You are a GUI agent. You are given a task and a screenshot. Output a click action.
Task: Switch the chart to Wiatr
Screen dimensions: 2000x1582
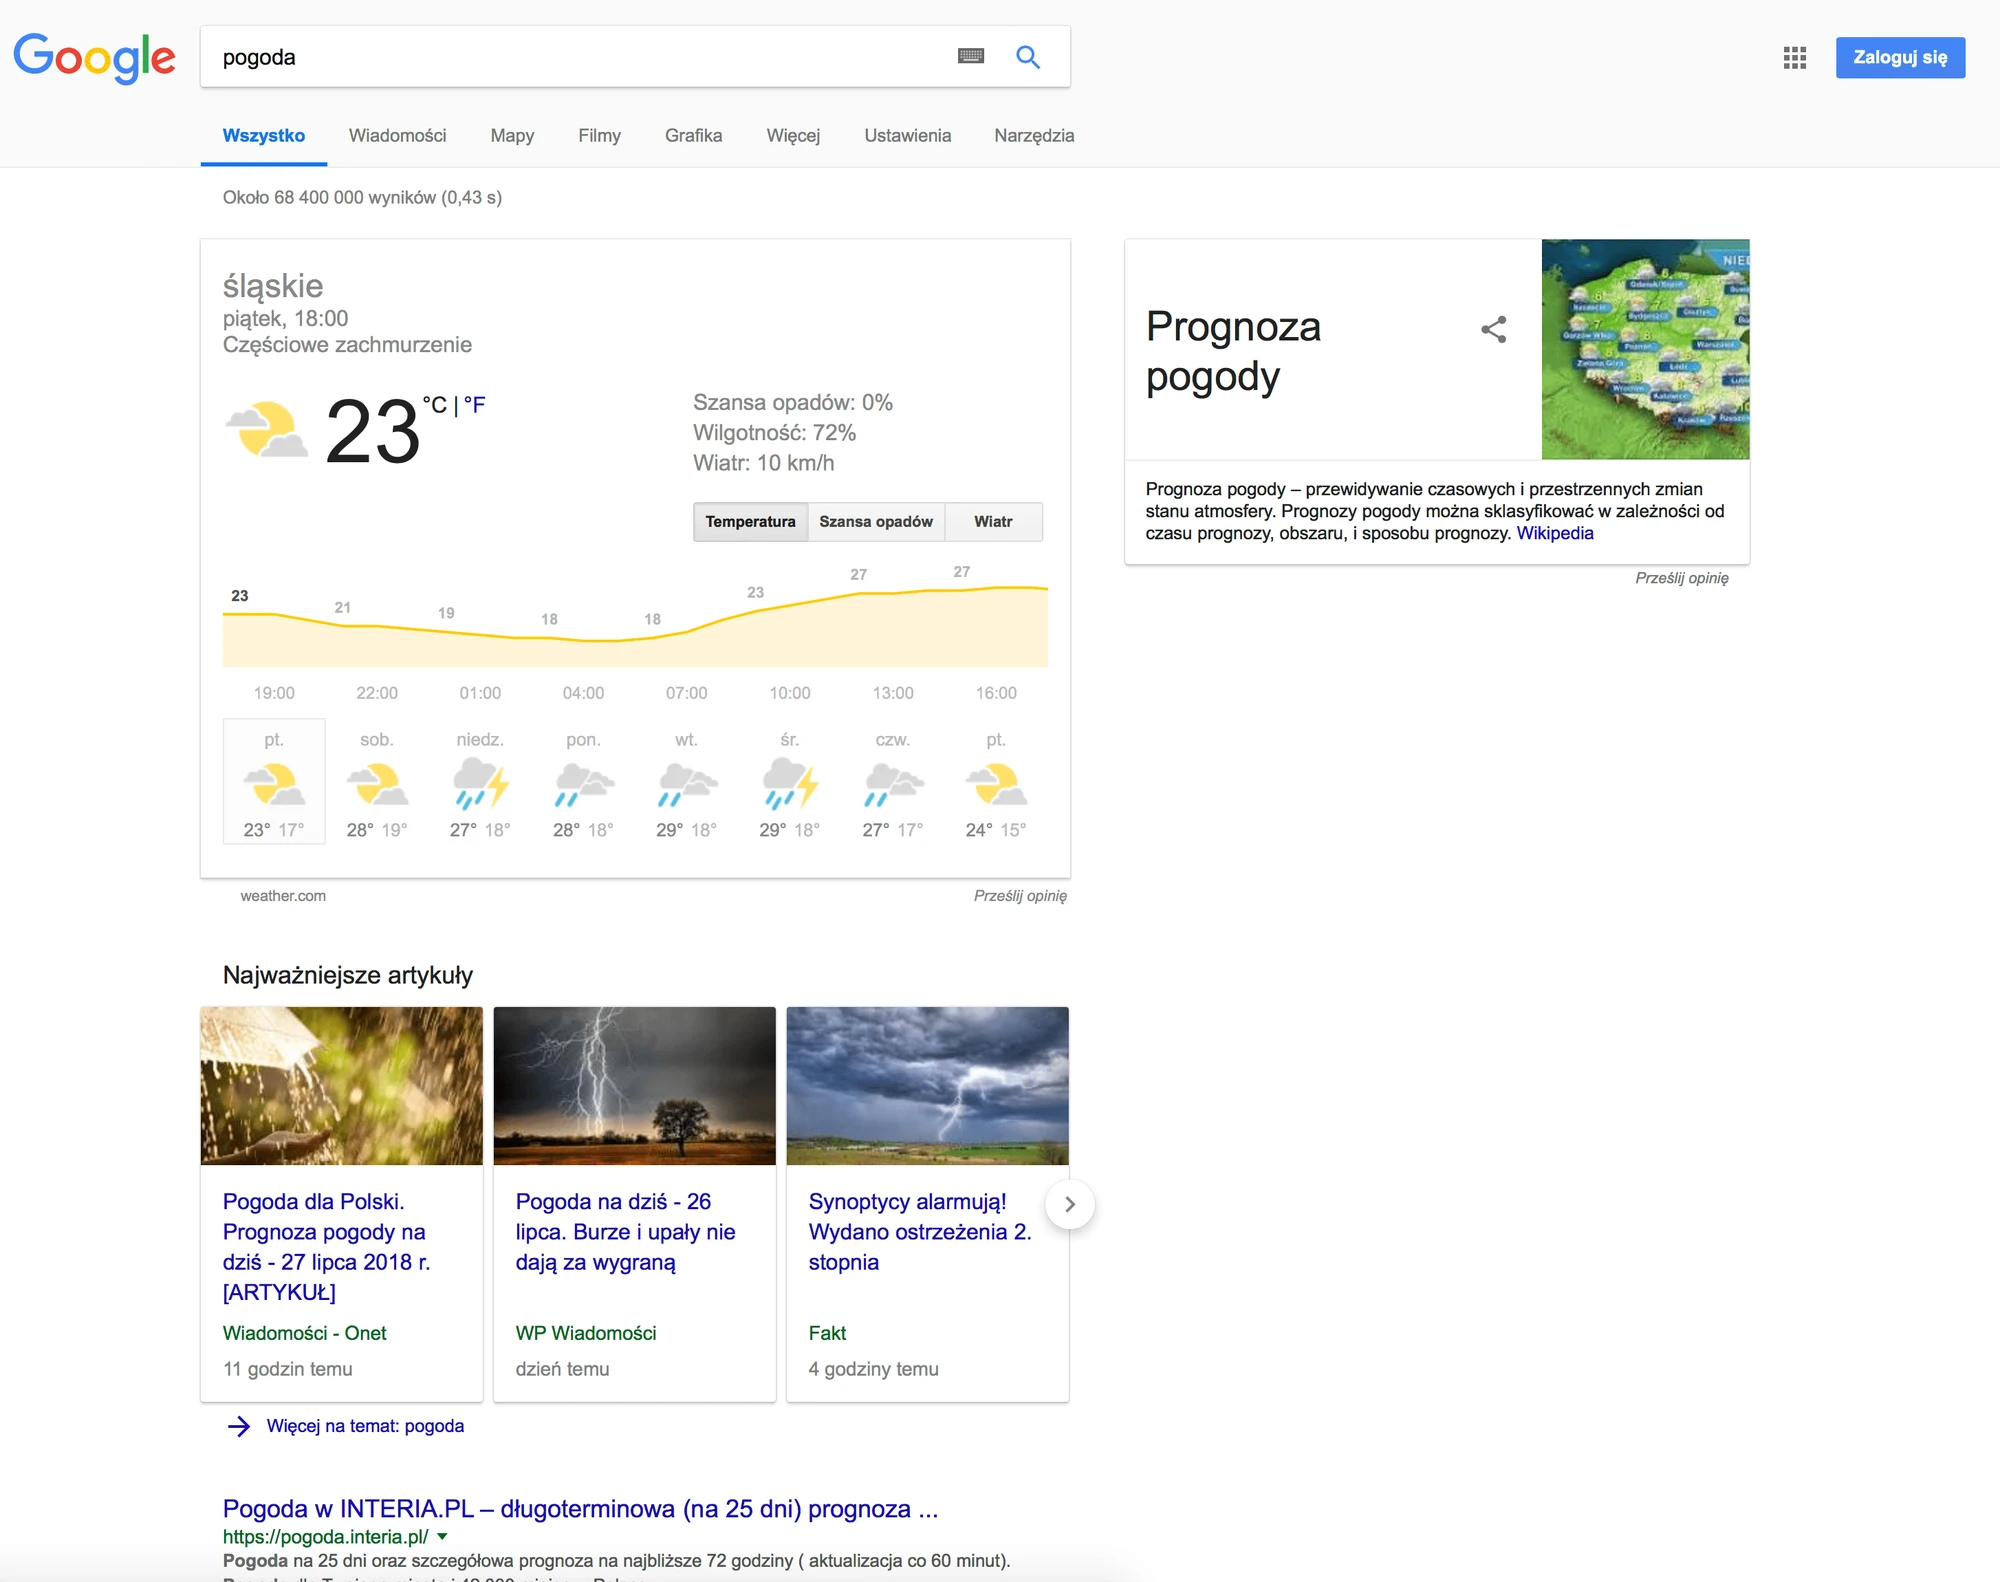(993, 522)
